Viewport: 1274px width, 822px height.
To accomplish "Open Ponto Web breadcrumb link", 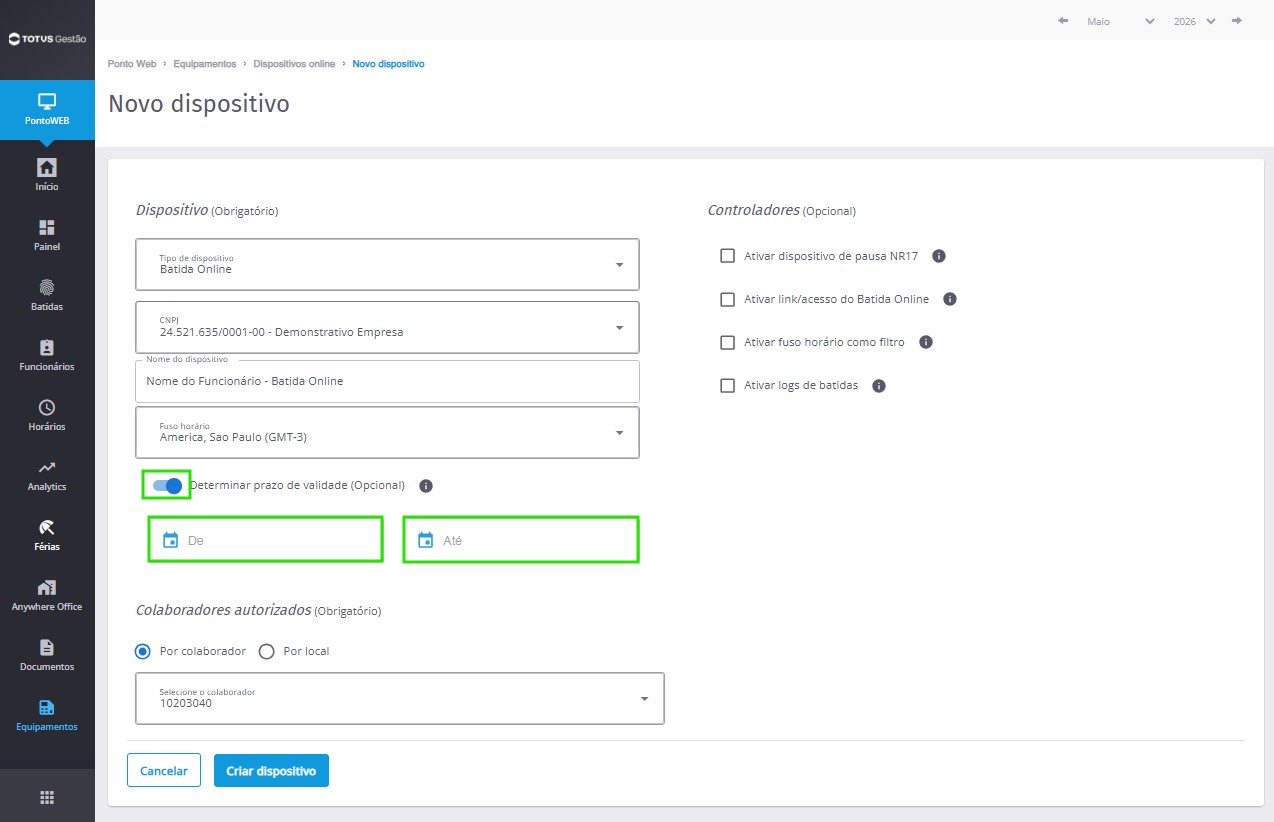I will click(x=132, y=64).
